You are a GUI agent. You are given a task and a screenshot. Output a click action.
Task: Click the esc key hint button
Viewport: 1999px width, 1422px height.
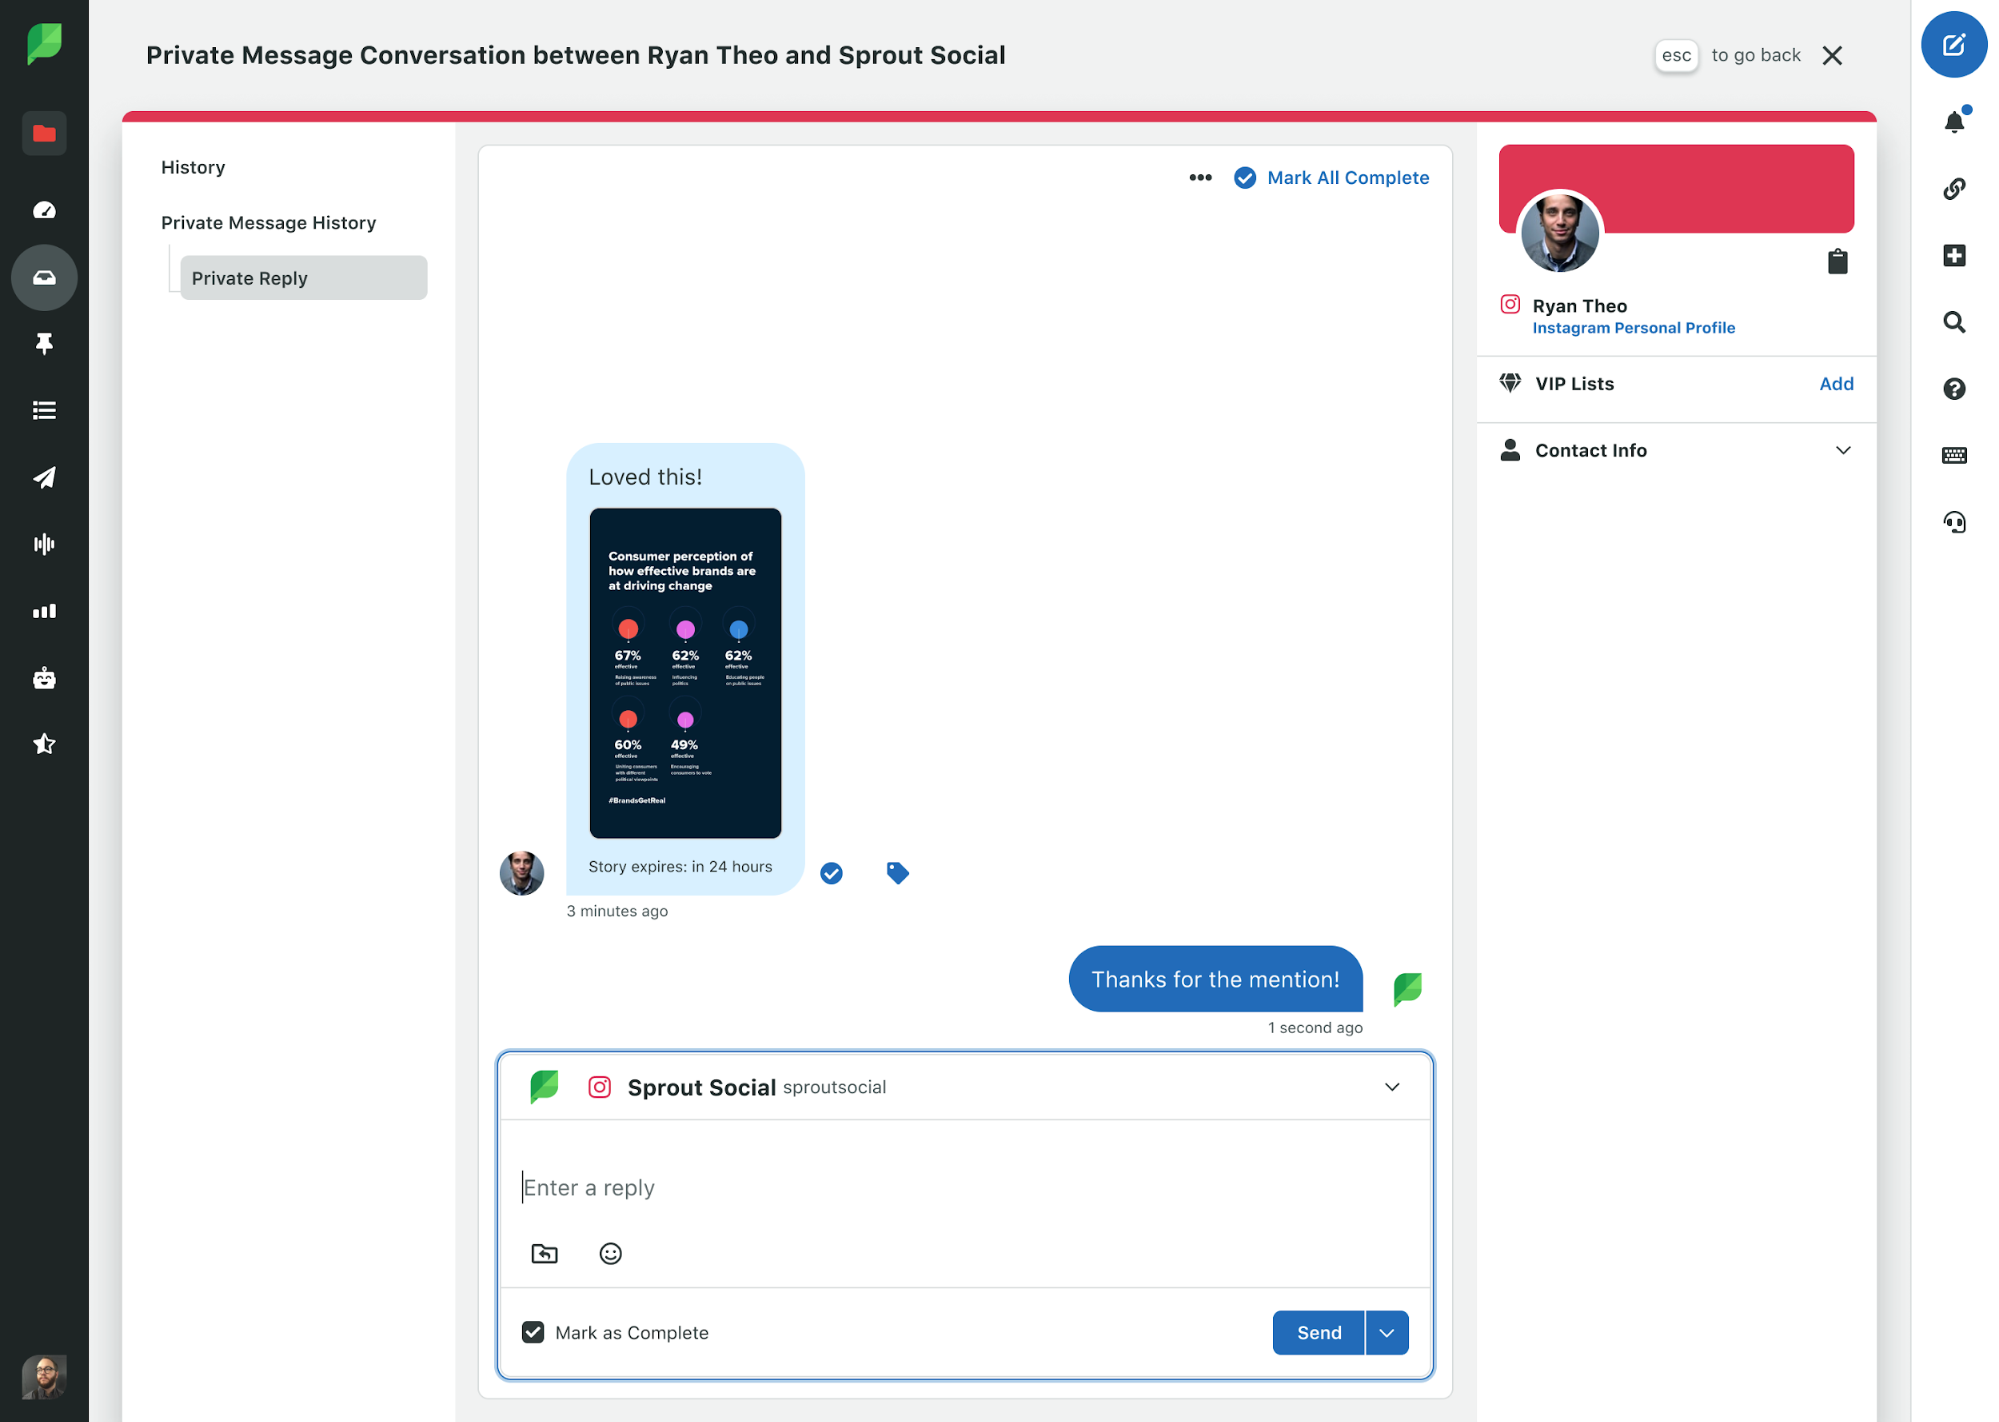point(1676,55)
